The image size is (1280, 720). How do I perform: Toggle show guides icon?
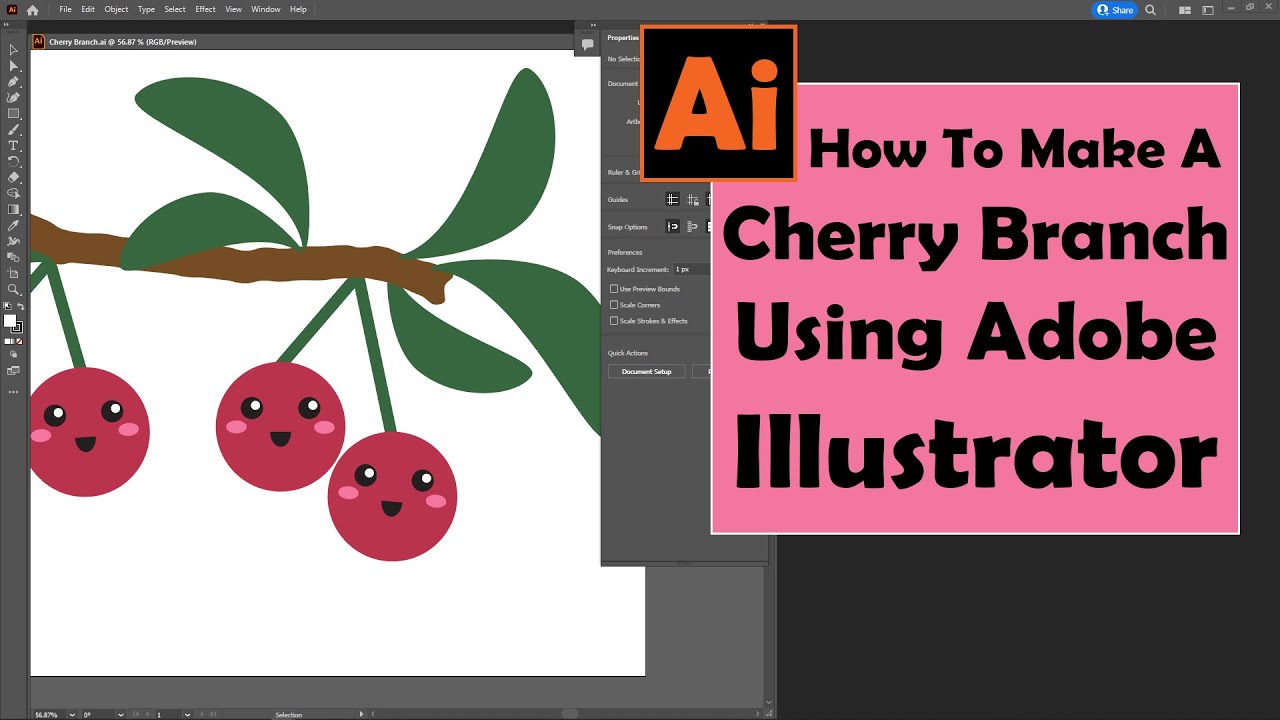673,199
